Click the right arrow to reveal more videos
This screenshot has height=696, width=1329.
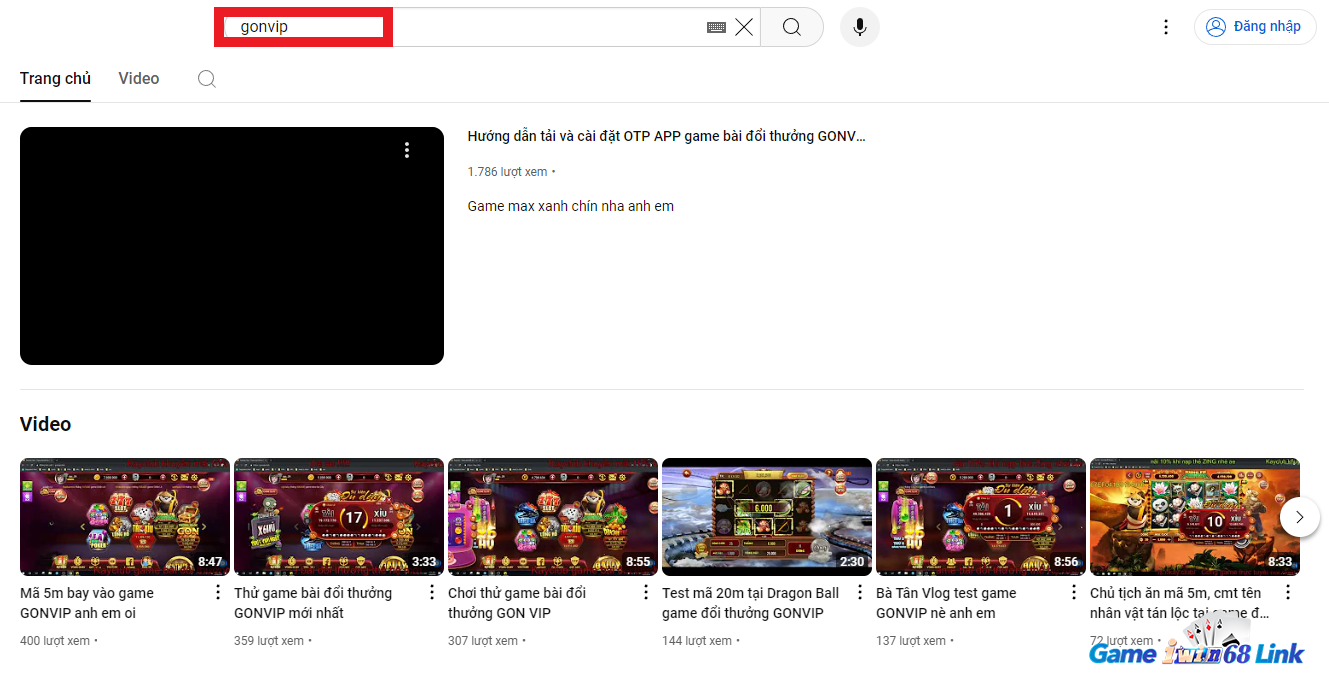click(1299, 517)
